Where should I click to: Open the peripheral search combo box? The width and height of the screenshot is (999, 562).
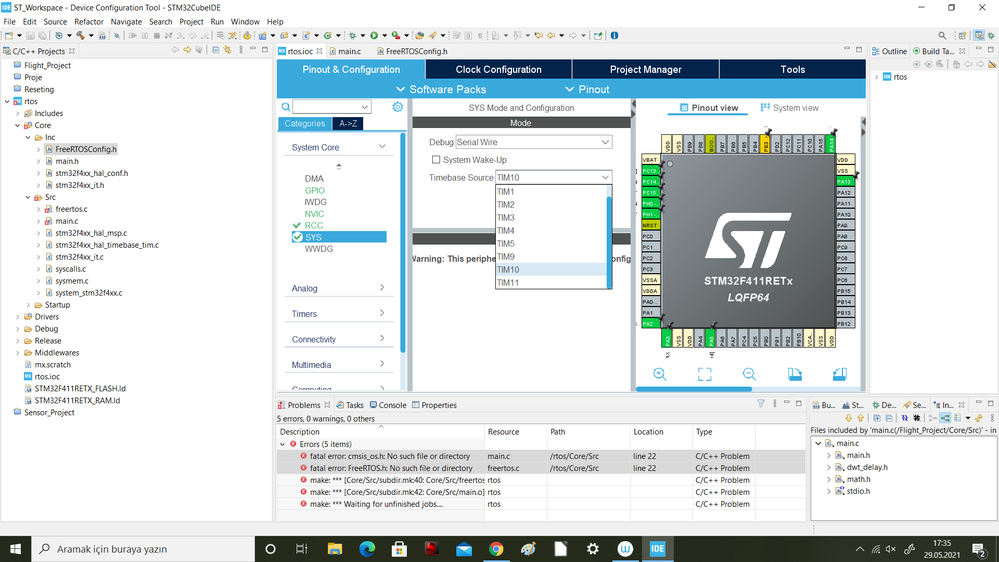[331, 107]
